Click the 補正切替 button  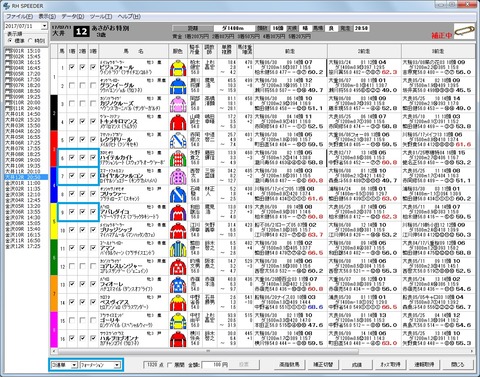tap(323, 365)
